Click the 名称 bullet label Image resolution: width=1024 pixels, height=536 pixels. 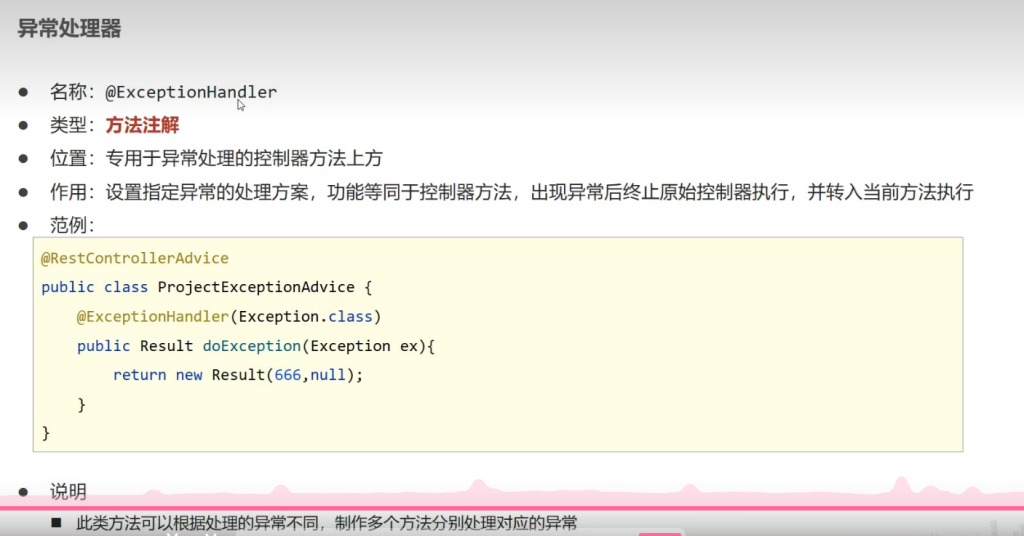click(68, 92)
